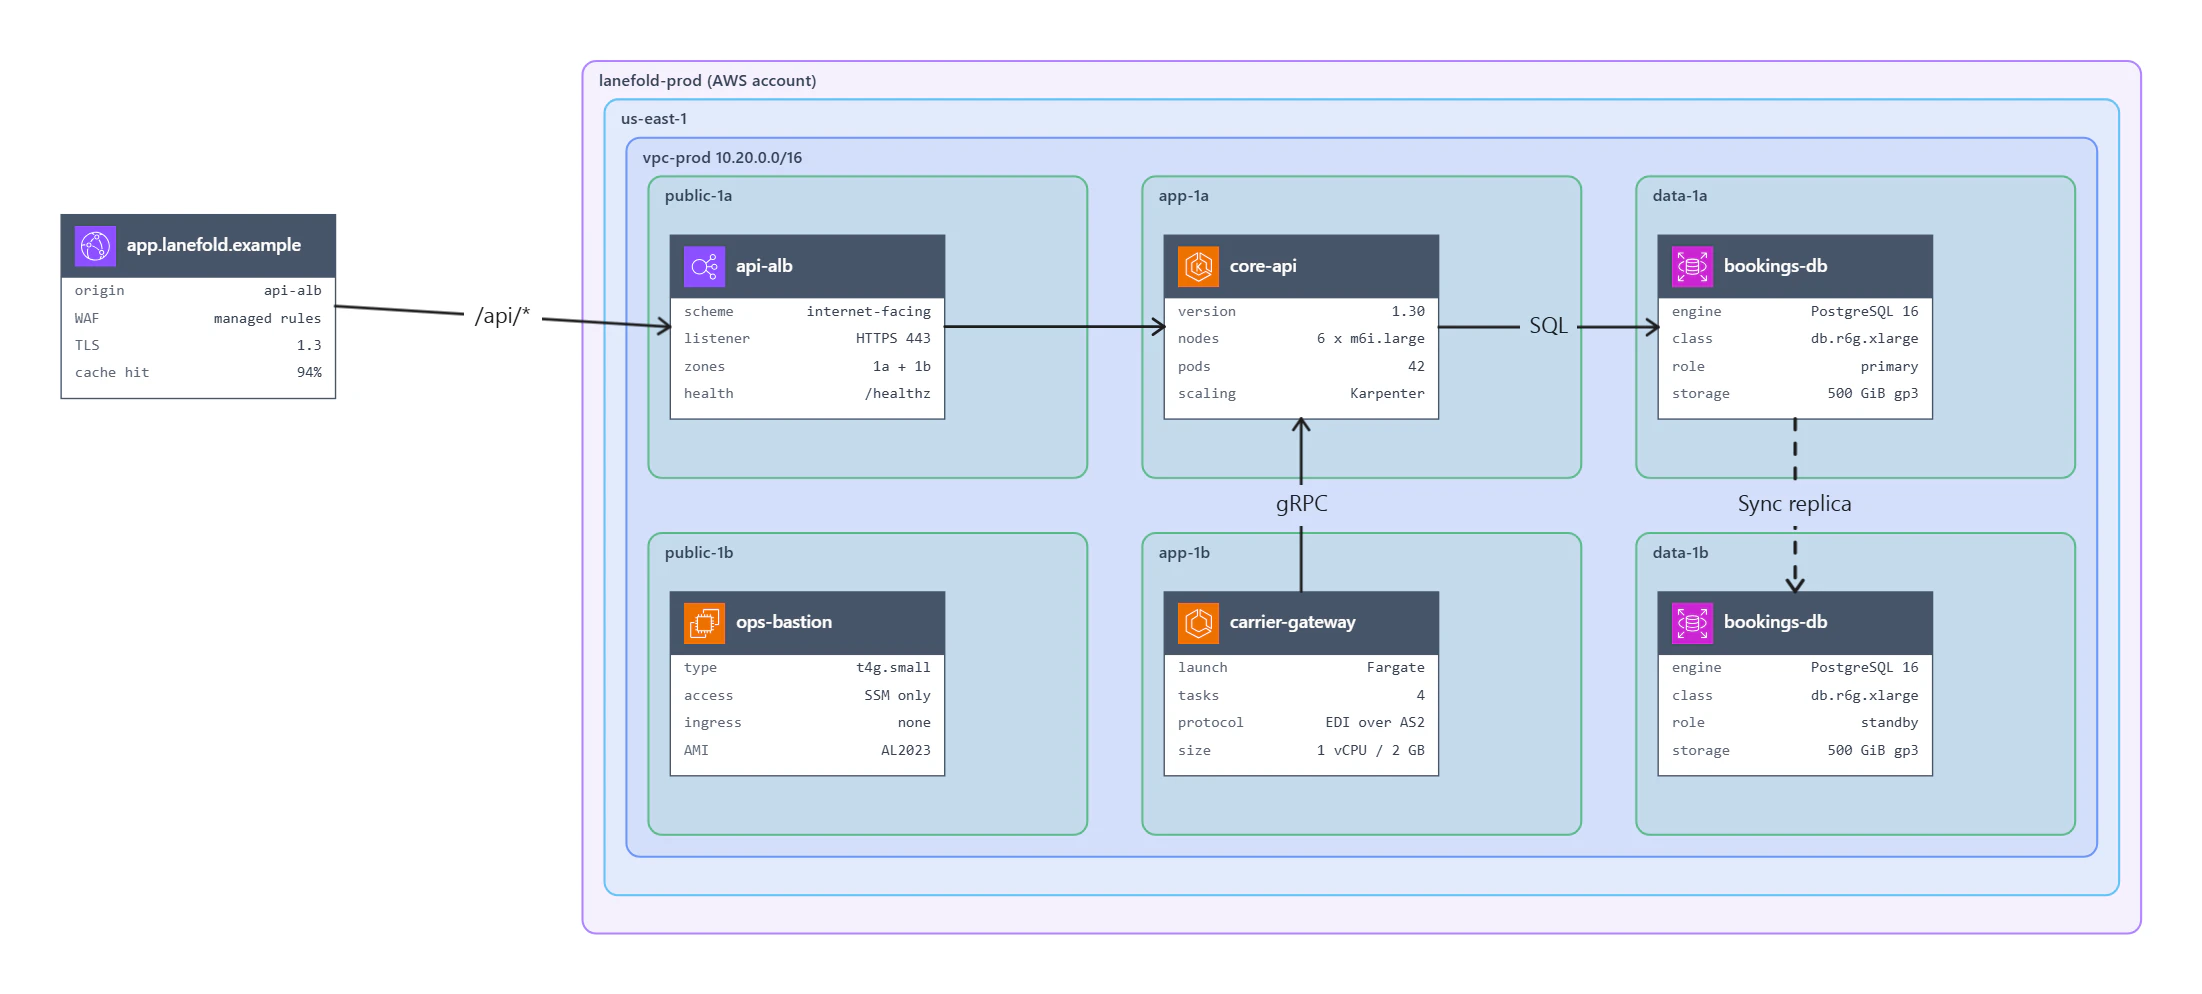Select the ops-bastion node title
The width and height of the screenshot is (2202, 994).
pos(784,622)
